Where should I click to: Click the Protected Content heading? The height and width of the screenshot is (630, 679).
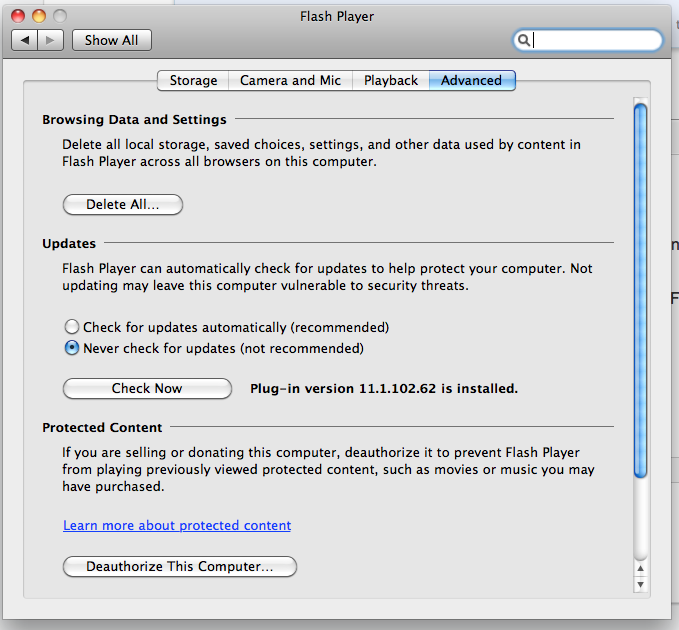pos(102,427)
